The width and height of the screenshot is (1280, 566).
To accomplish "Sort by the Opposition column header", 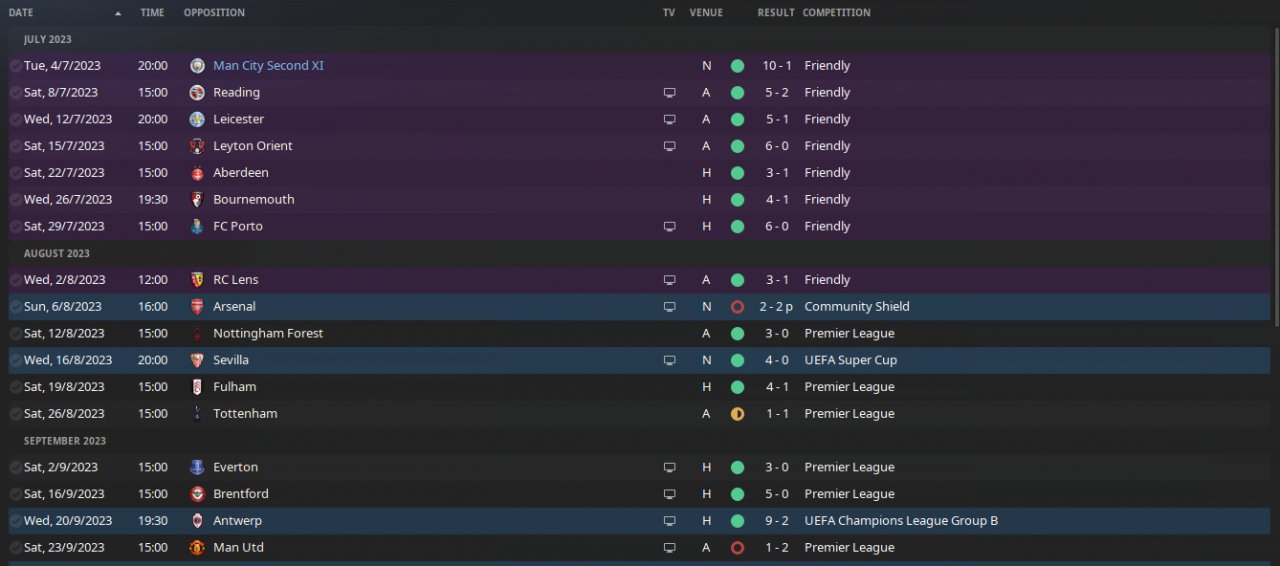I will 214,13.
